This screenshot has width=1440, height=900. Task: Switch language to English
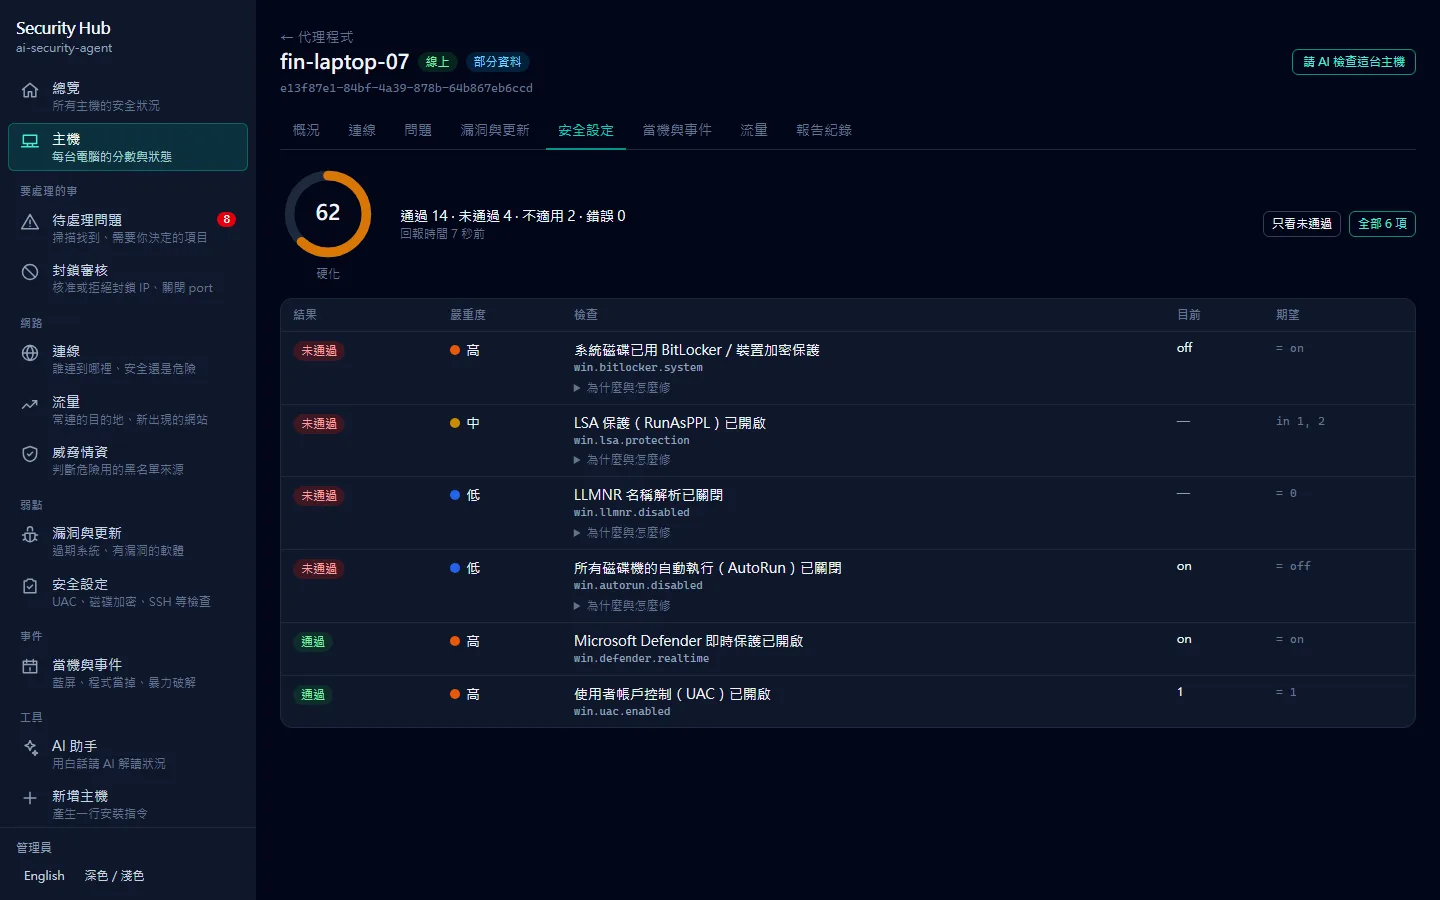point(44,876)
